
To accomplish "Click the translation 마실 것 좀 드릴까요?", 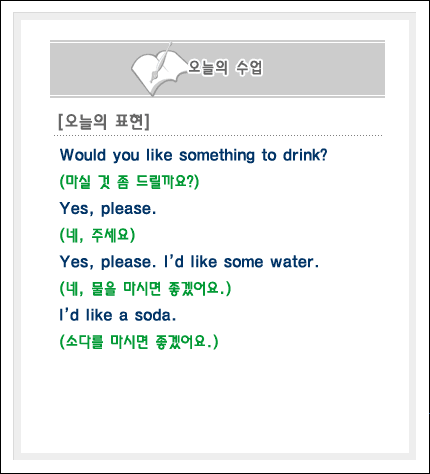I will [129, 182].
